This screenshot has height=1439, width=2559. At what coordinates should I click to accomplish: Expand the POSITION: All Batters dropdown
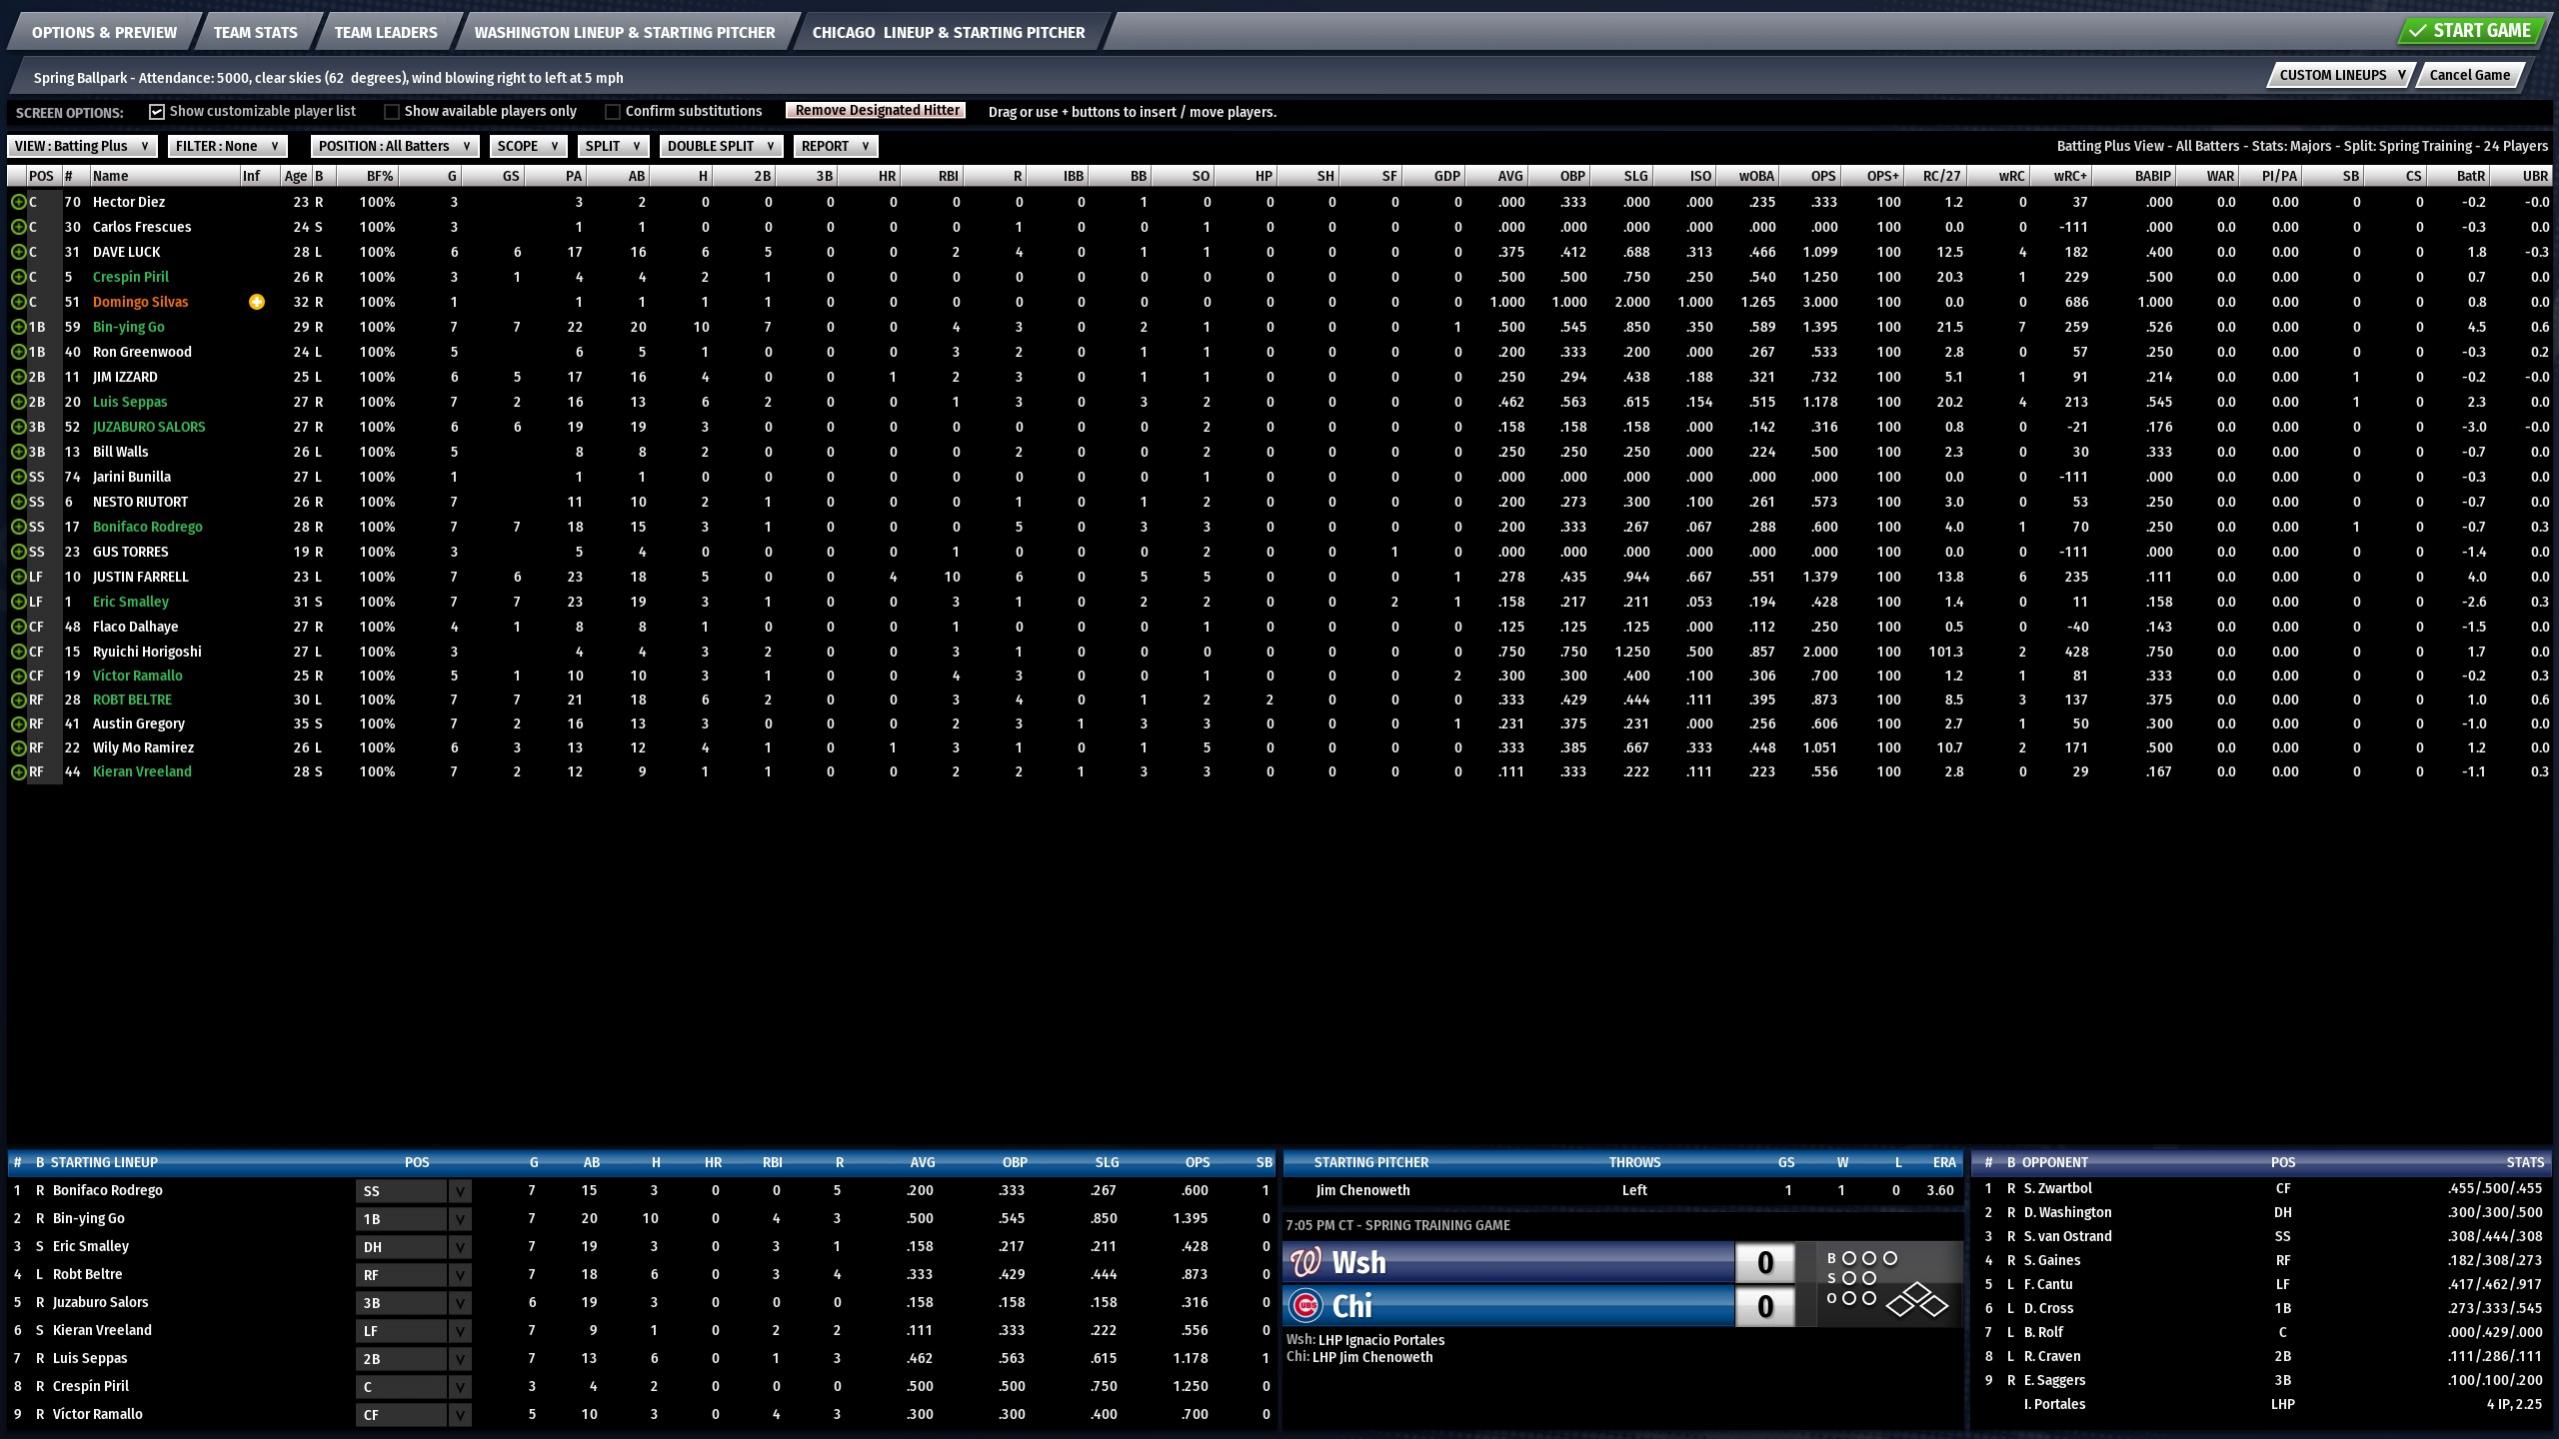tap(394, 146)
